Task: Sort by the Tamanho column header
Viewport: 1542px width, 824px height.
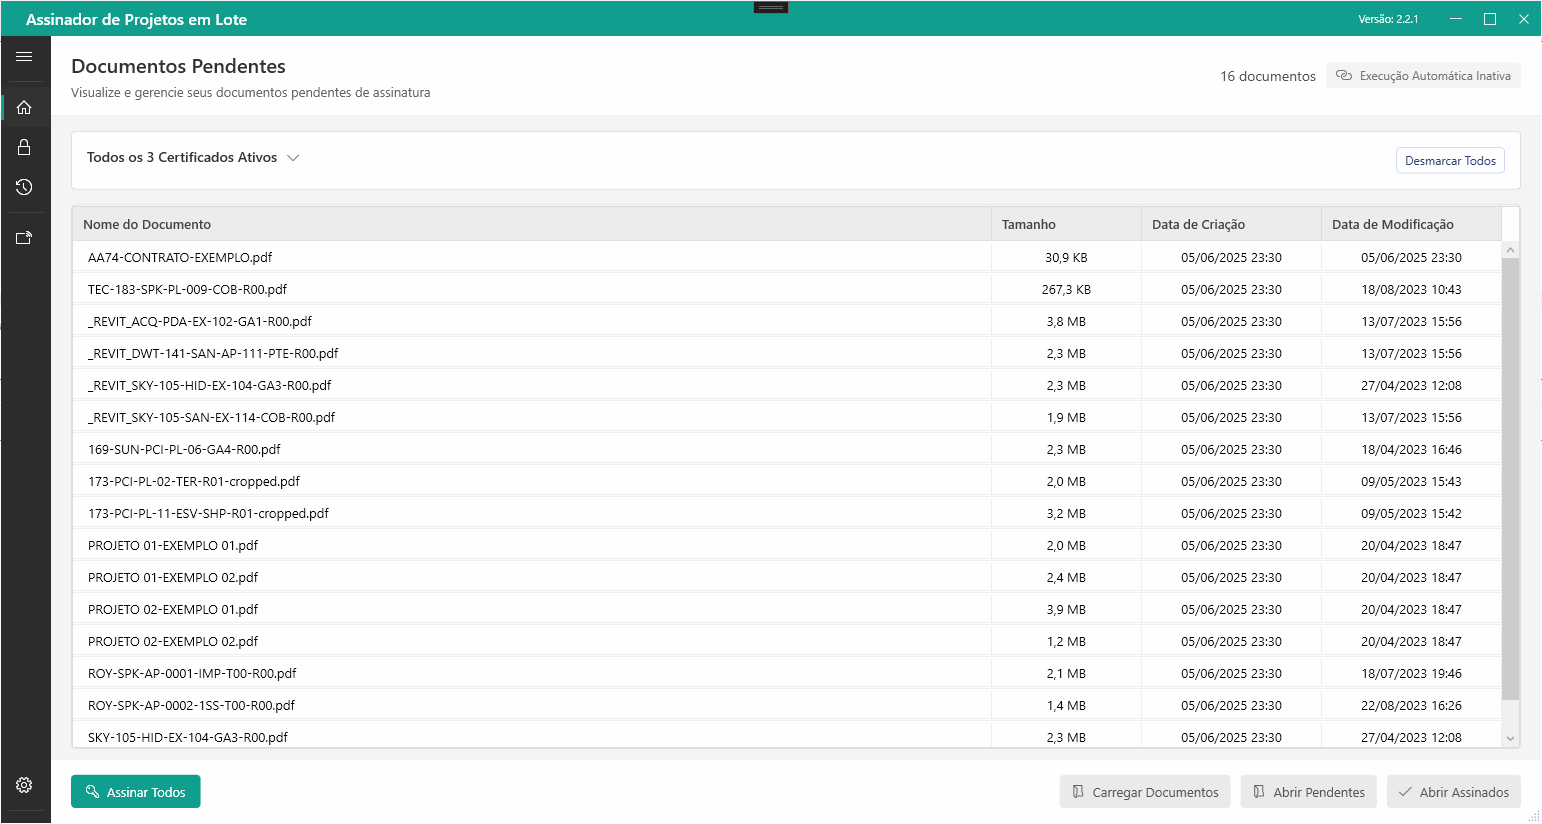Action: point(1029,223)
